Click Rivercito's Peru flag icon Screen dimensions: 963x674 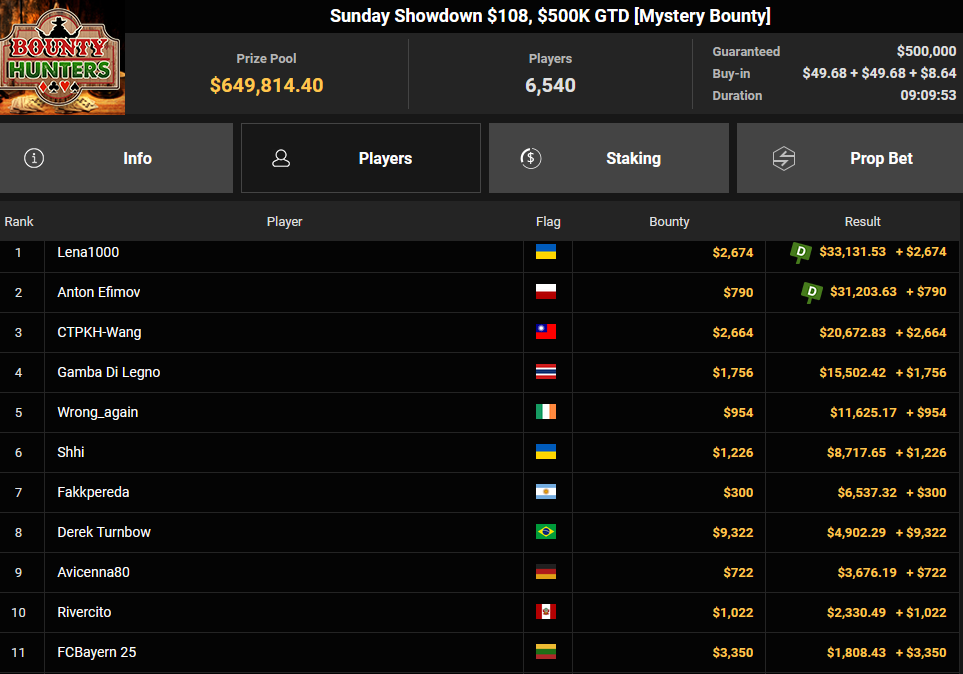pyautogui.click(x=546, y=612)
